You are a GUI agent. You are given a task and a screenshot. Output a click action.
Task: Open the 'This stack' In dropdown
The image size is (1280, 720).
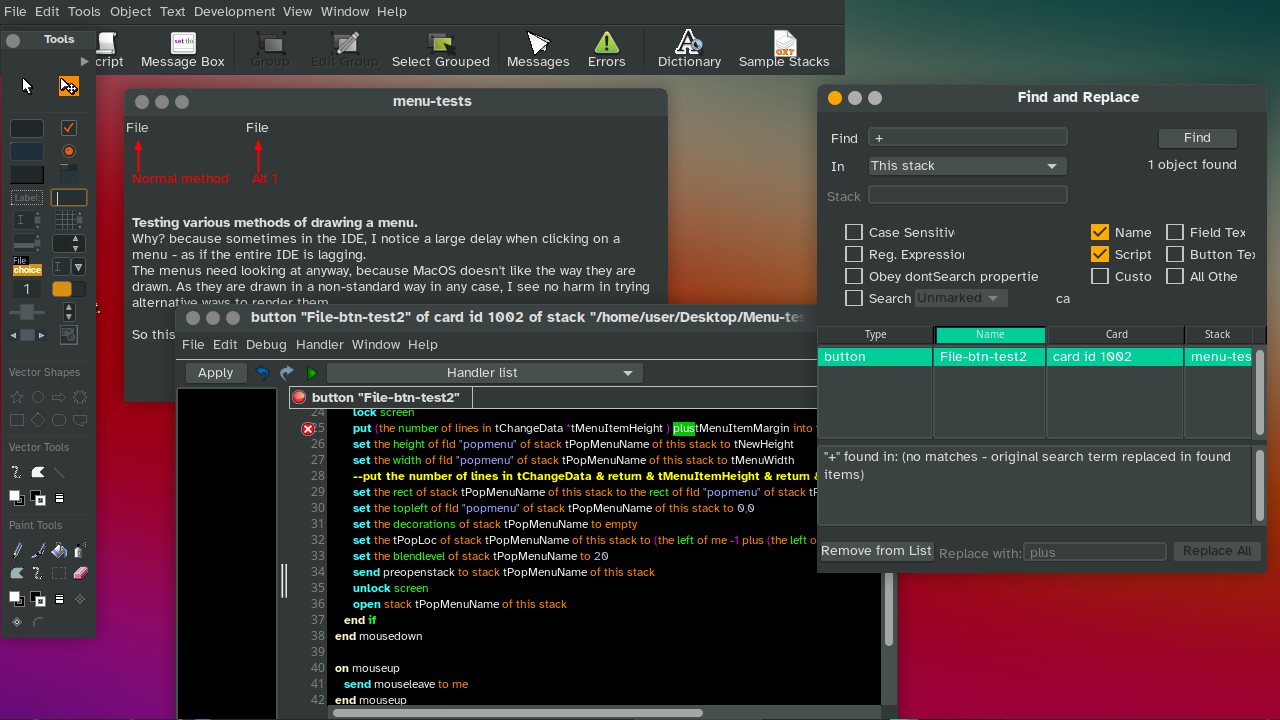tap(967, 166)
